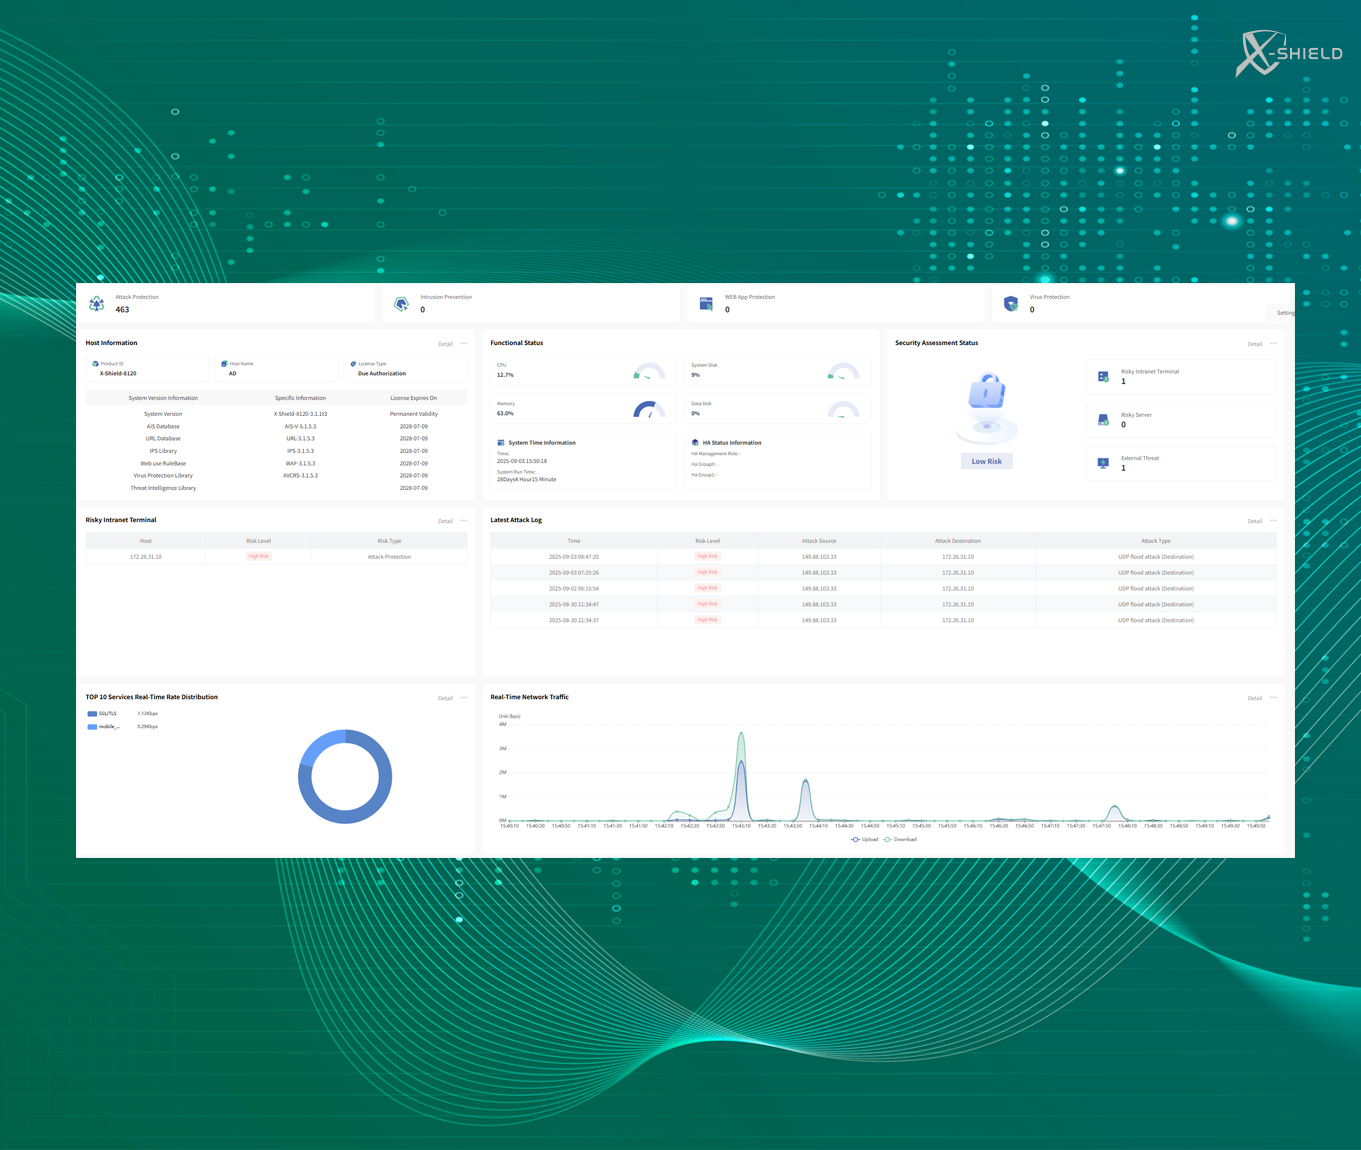This screenshot has width=1361, height=1150.
Task: Click the Attack Type column header
Action: click(x=1155, y=541)
